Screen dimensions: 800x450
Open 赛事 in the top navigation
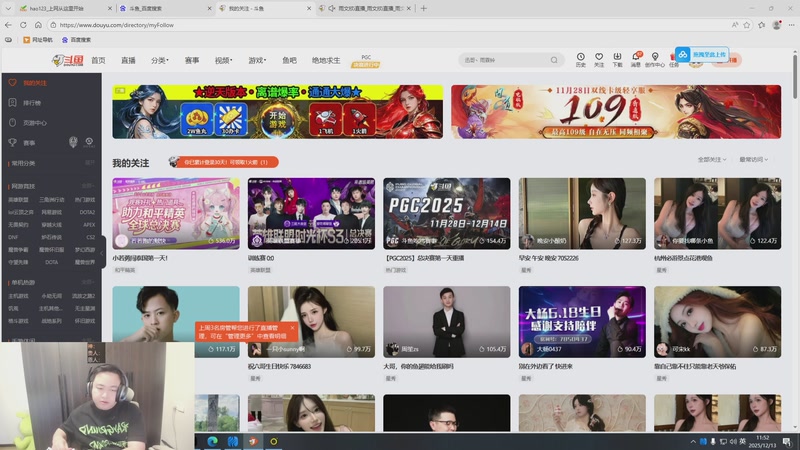[192, 60]
